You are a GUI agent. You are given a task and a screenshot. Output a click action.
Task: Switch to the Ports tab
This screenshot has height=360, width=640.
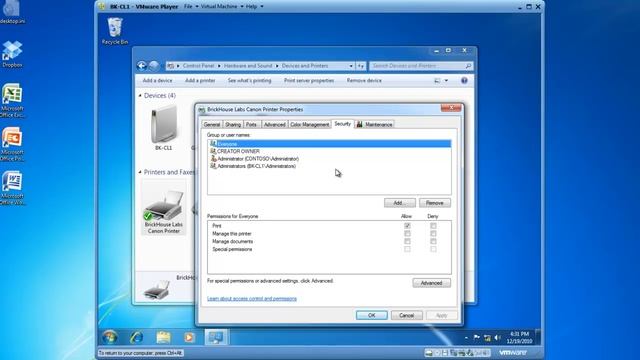pos(251,124)
